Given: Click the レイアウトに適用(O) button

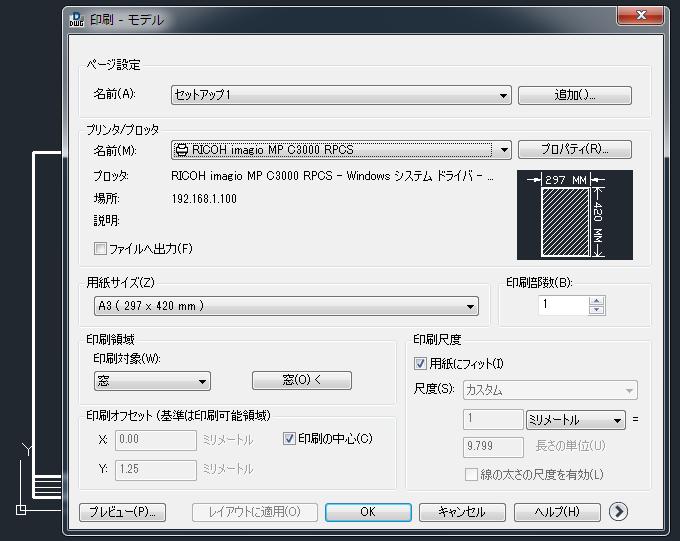Looking at the screenshot, I should click(255, 512).
